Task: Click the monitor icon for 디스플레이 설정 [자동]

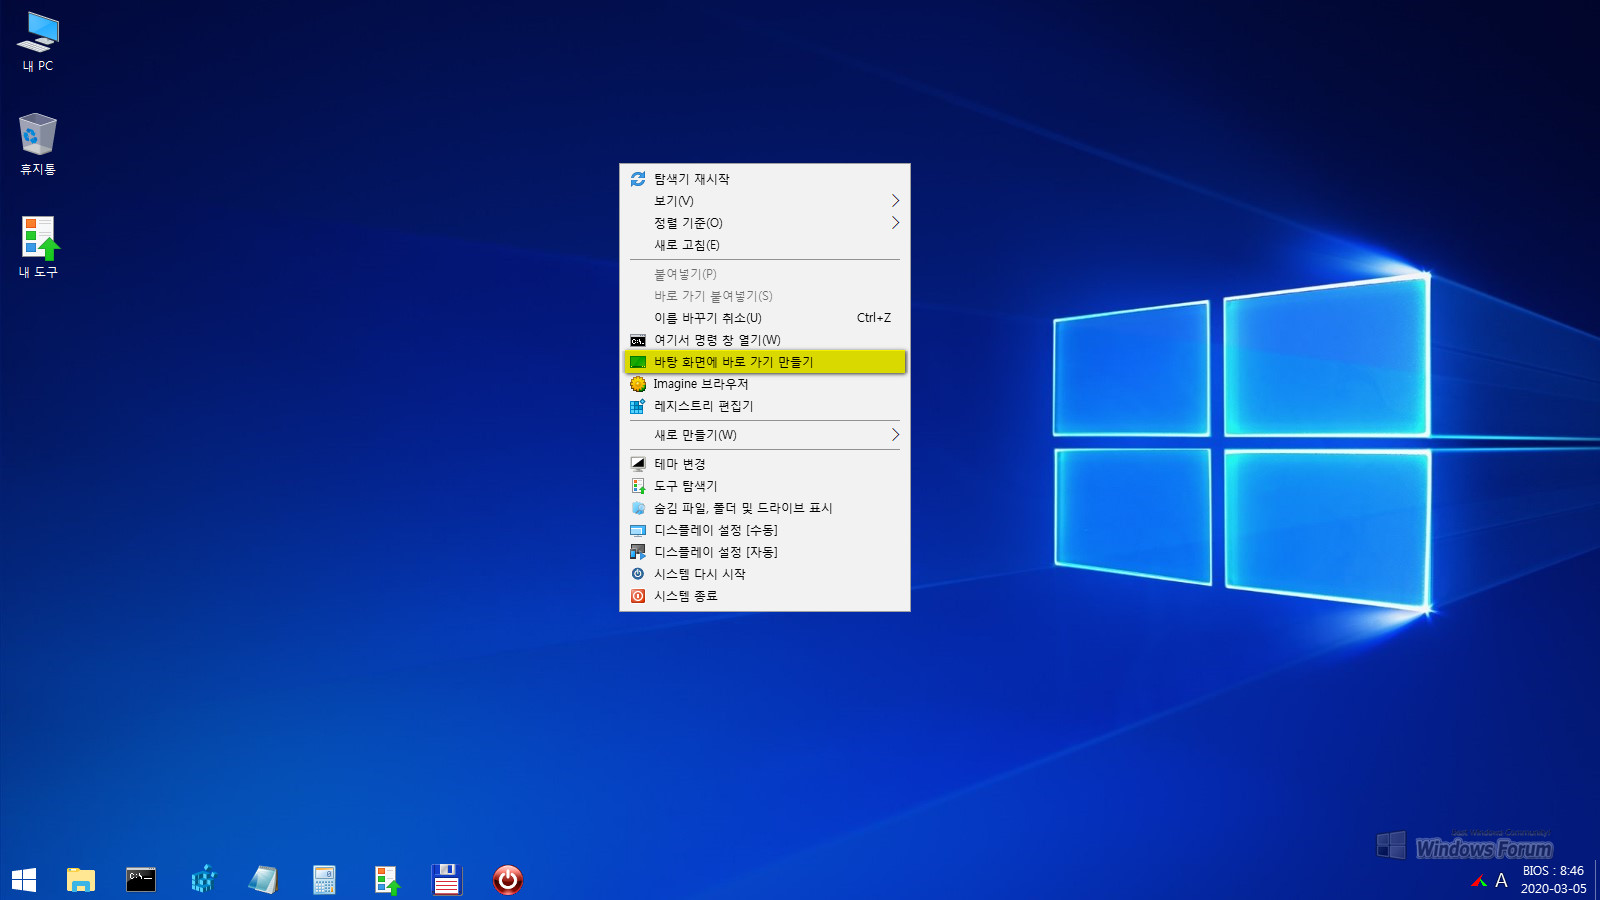Action: pos(638,552)
